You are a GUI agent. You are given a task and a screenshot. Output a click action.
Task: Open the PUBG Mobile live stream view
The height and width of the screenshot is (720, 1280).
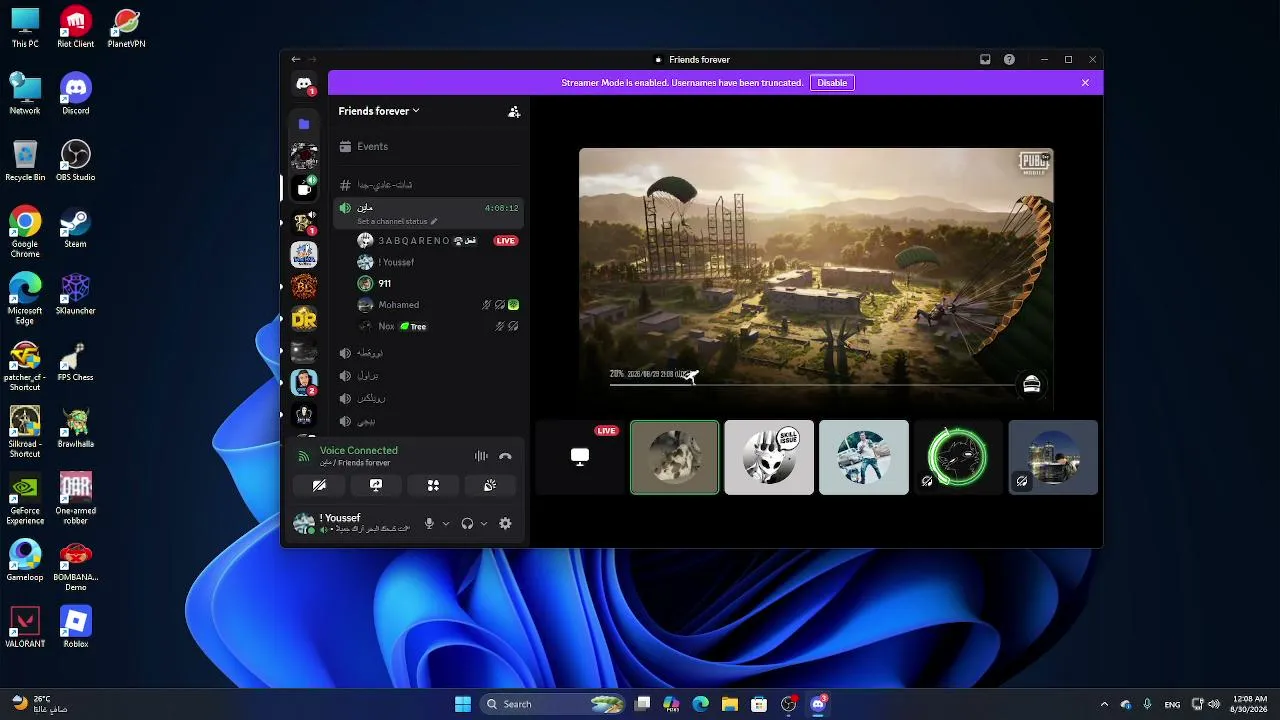[816, 280]
